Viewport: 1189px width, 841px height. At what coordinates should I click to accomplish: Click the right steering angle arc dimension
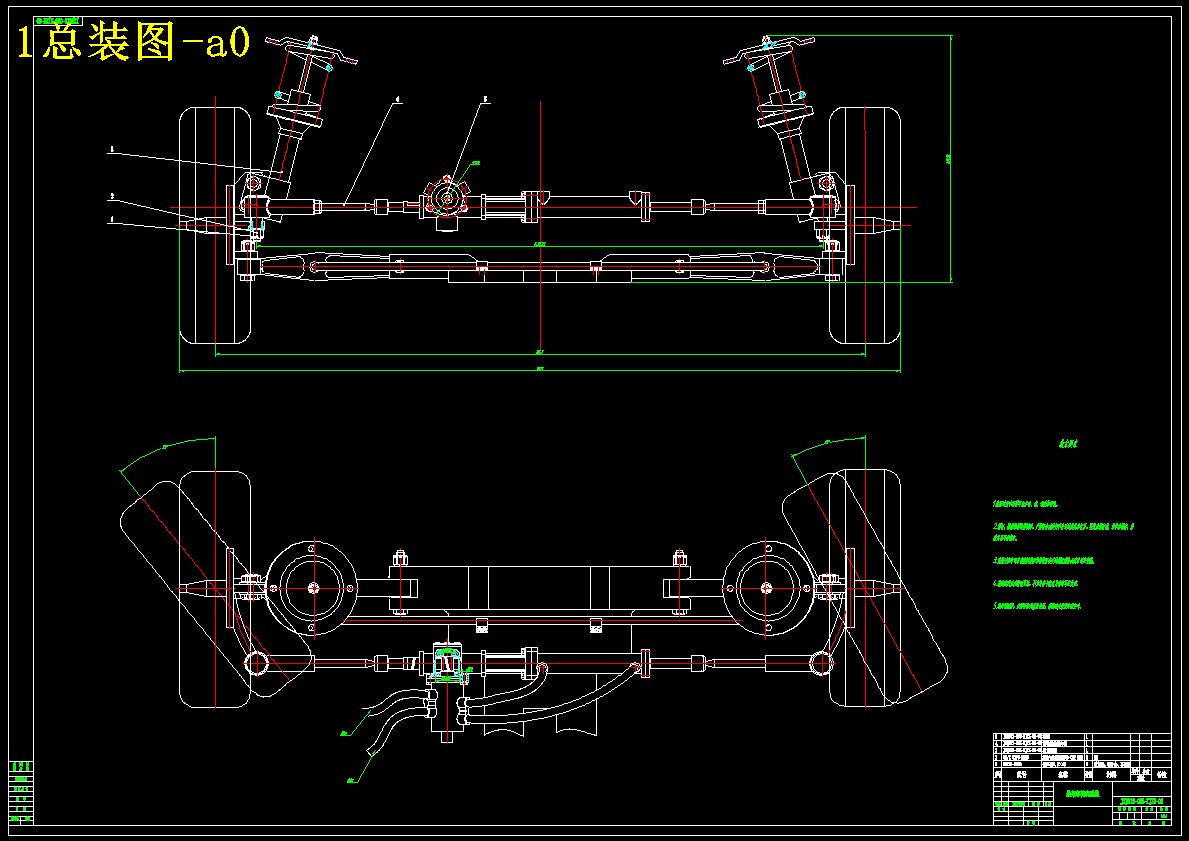(828, 444)
